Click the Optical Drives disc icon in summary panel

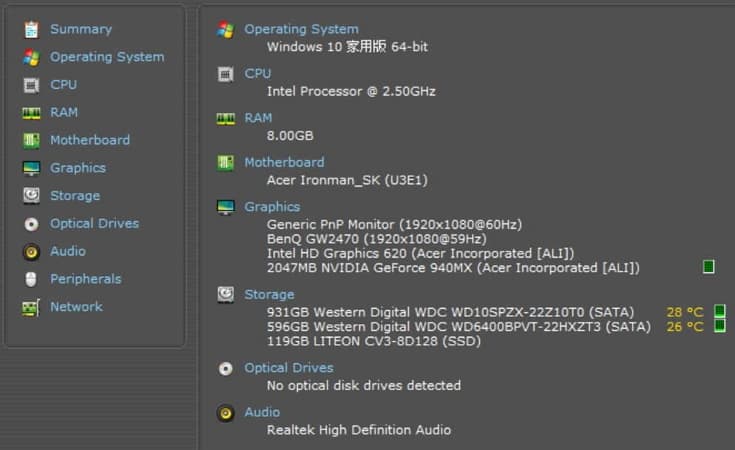click(x=225, y=369)
